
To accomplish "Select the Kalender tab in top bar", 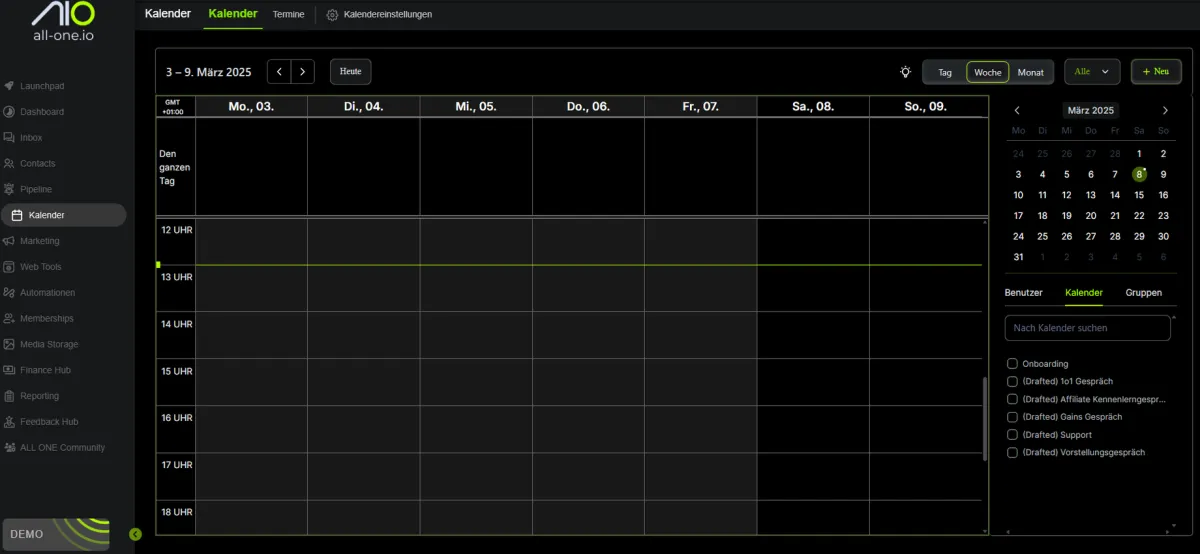I will pyautogui.click(x=233, y=15).
